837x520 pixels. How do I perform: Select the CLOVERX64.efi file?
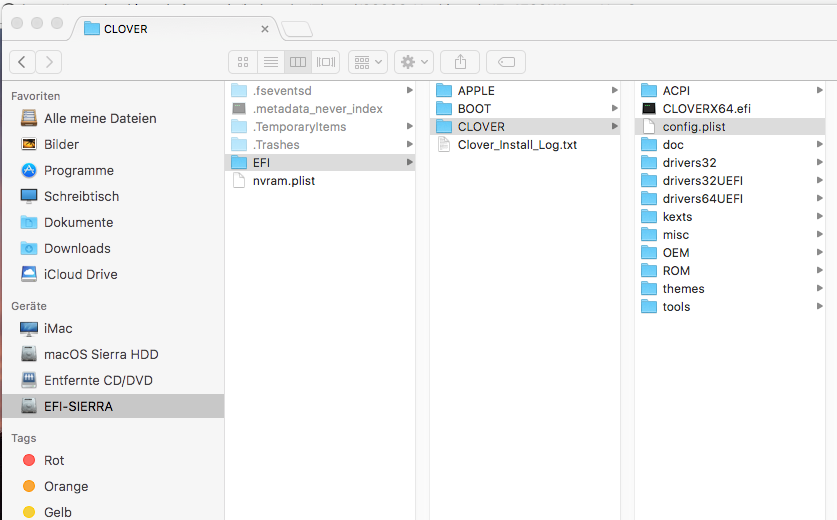730,109
